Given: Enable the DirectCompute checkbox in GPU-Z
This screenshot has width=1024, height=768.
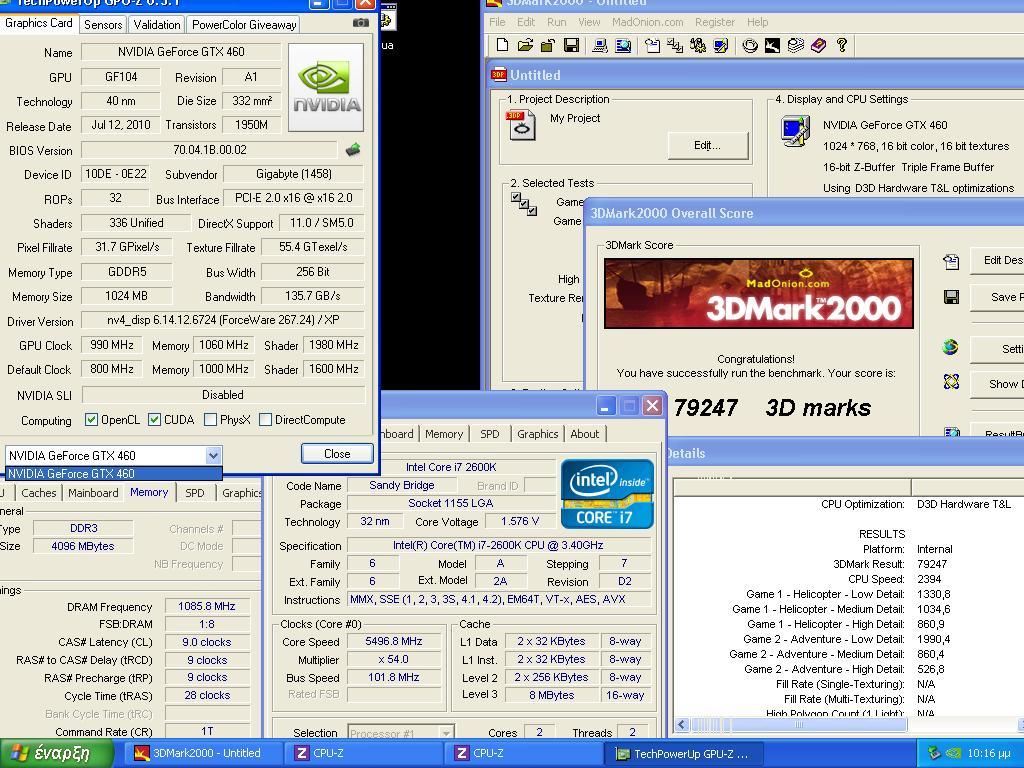Looking at the screenshot, I should click(x=265, y=420).
